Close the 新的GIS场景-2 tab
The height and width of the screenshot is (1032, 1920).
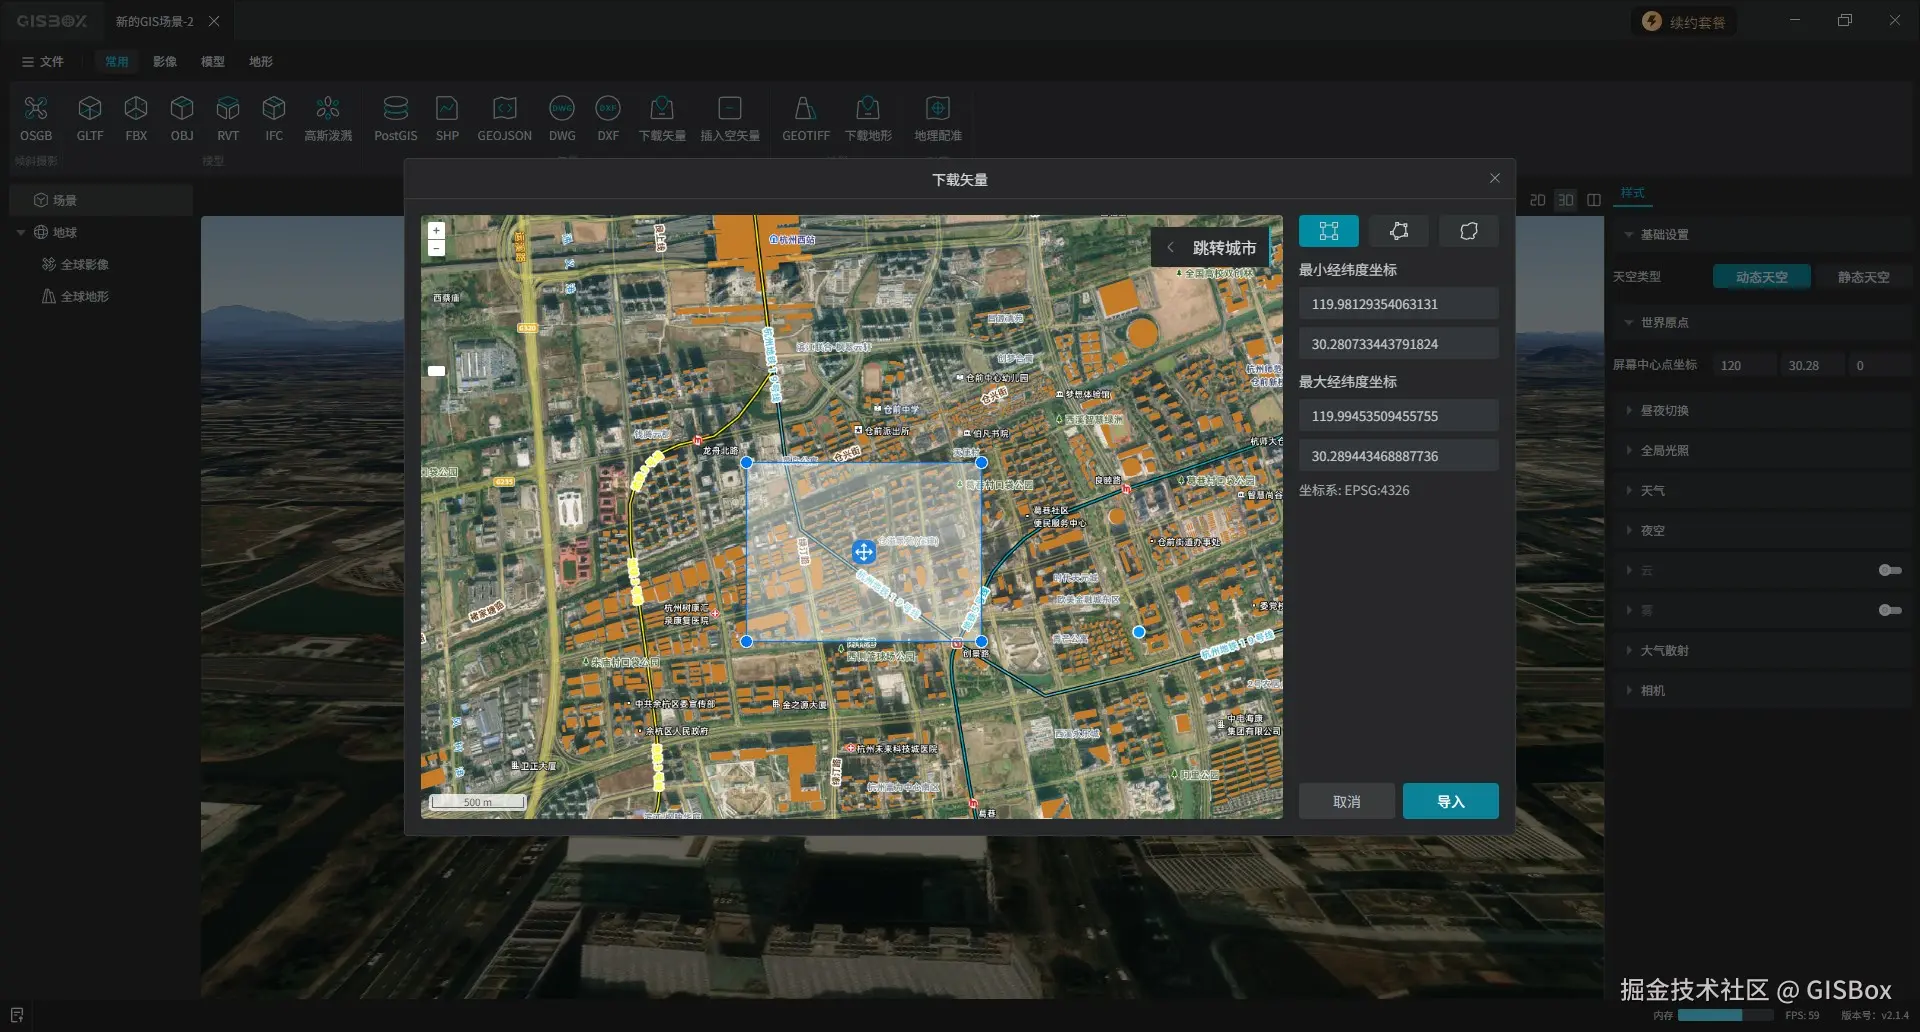[214, 21]
